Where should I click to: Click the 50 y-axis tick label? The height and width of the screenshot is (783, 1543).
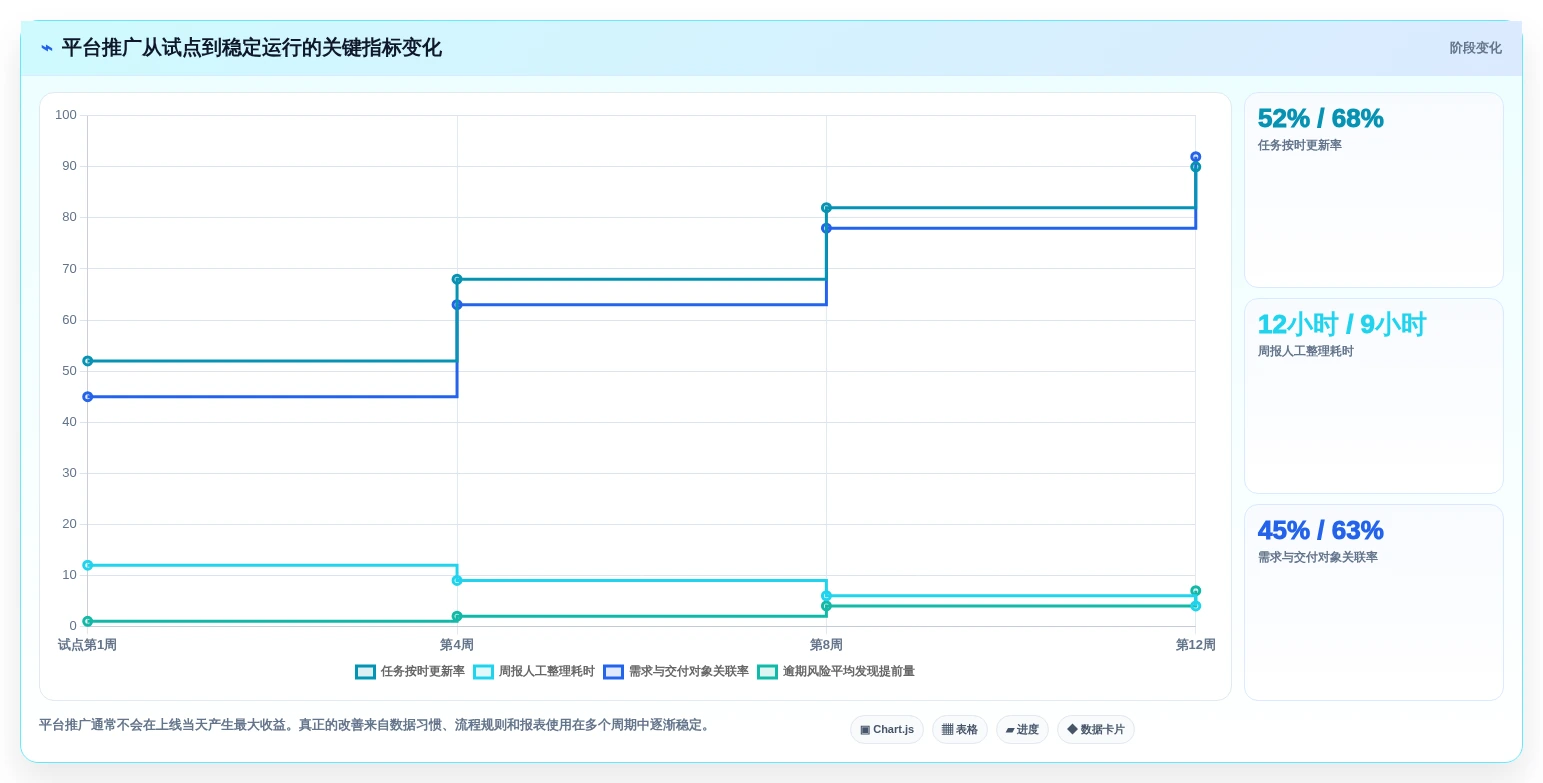click(69, 371)
